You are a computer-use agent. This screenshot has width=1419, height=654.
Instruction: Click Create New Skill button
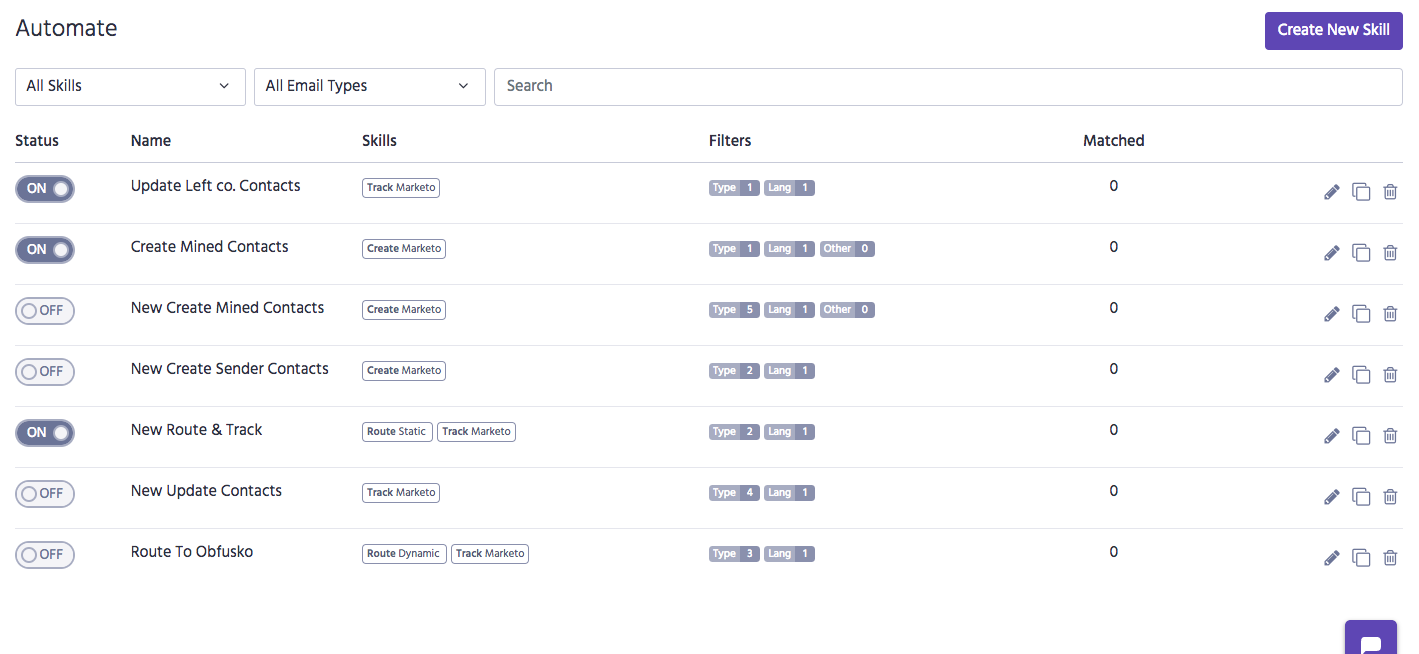[x=1333, y=30]
